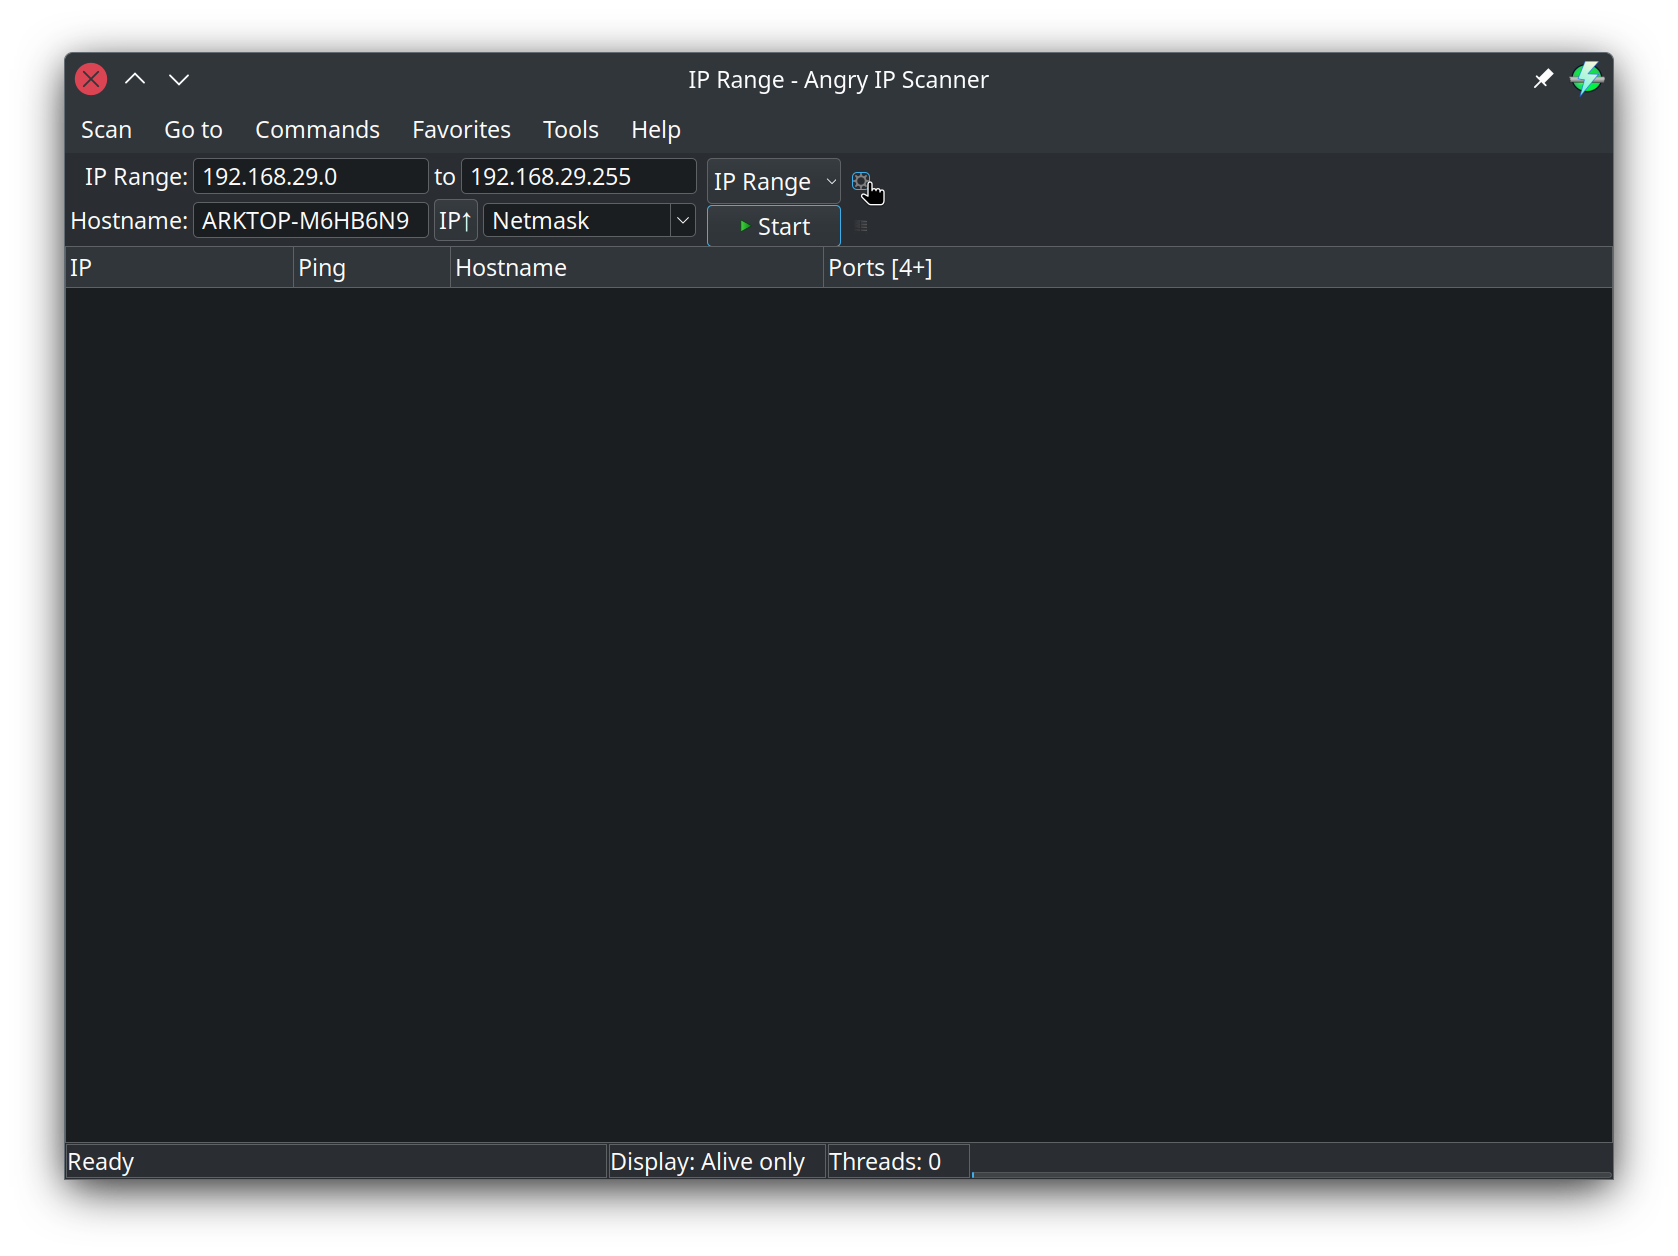Open preferences via the gear icon
This screenshot has width=1678, height=1256.
860,182
